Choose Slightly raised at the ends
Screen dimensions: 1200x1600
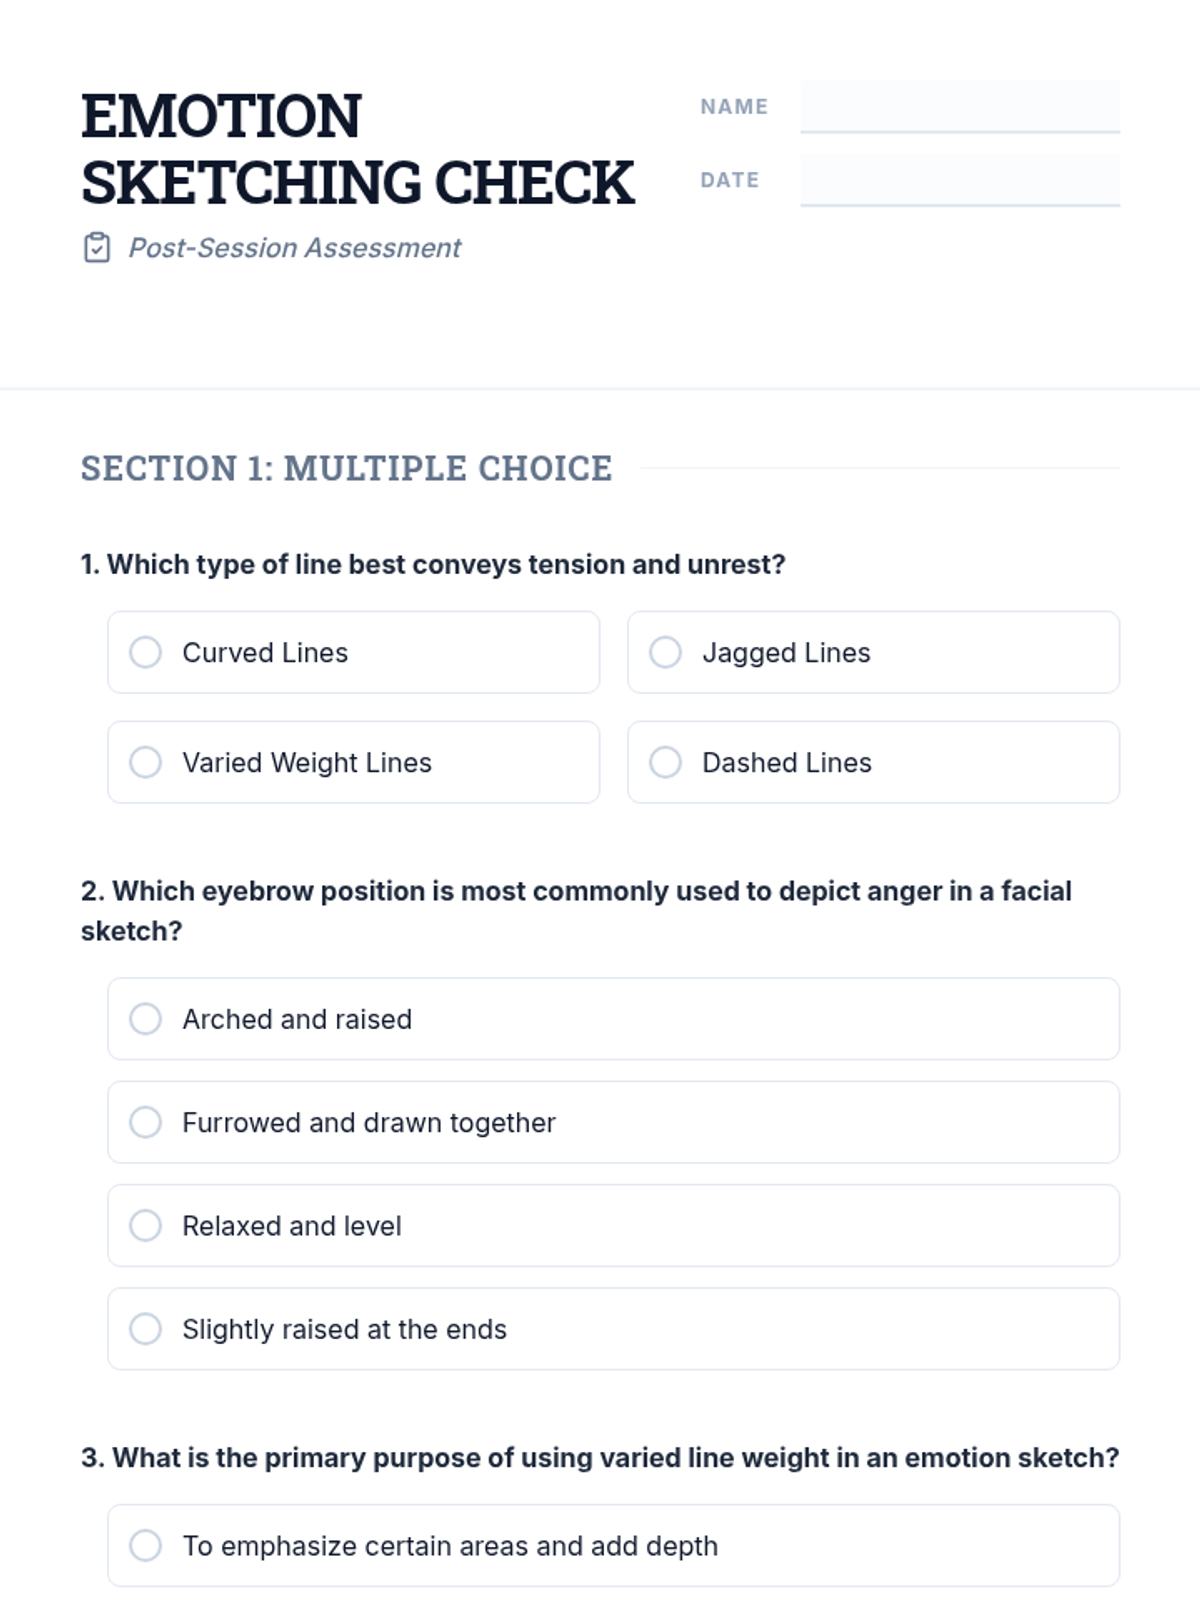pyautogui.click(x=146, y=1329)
